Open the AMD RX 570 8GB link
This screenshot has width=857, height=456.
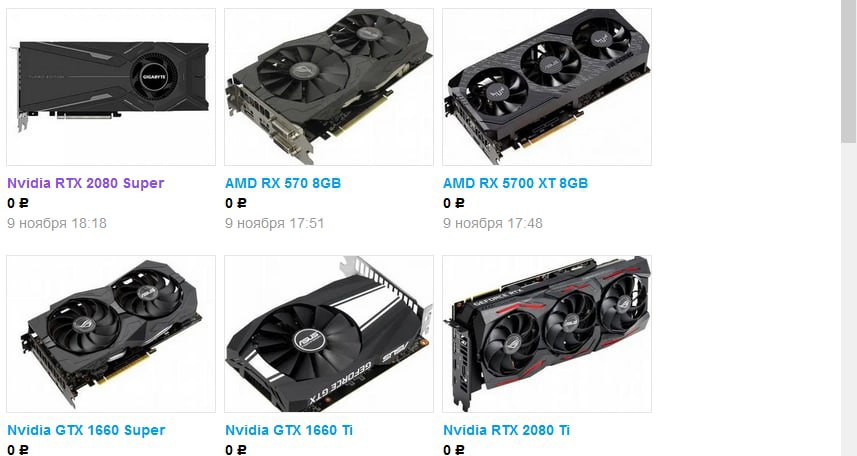pos(283,183)
